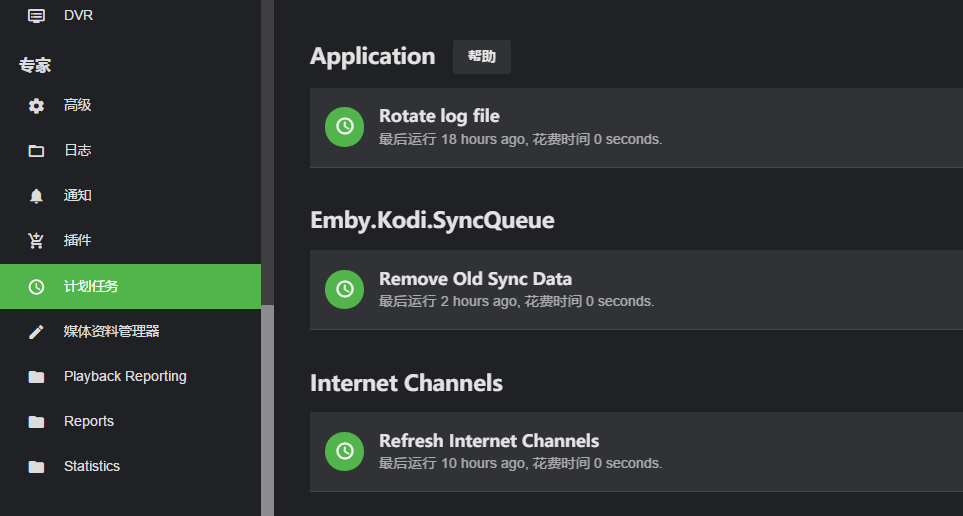Screen dimensions: 963x516
Task: Click green clock icon for Remove Old Sync Data
Action: coord(345,289)
